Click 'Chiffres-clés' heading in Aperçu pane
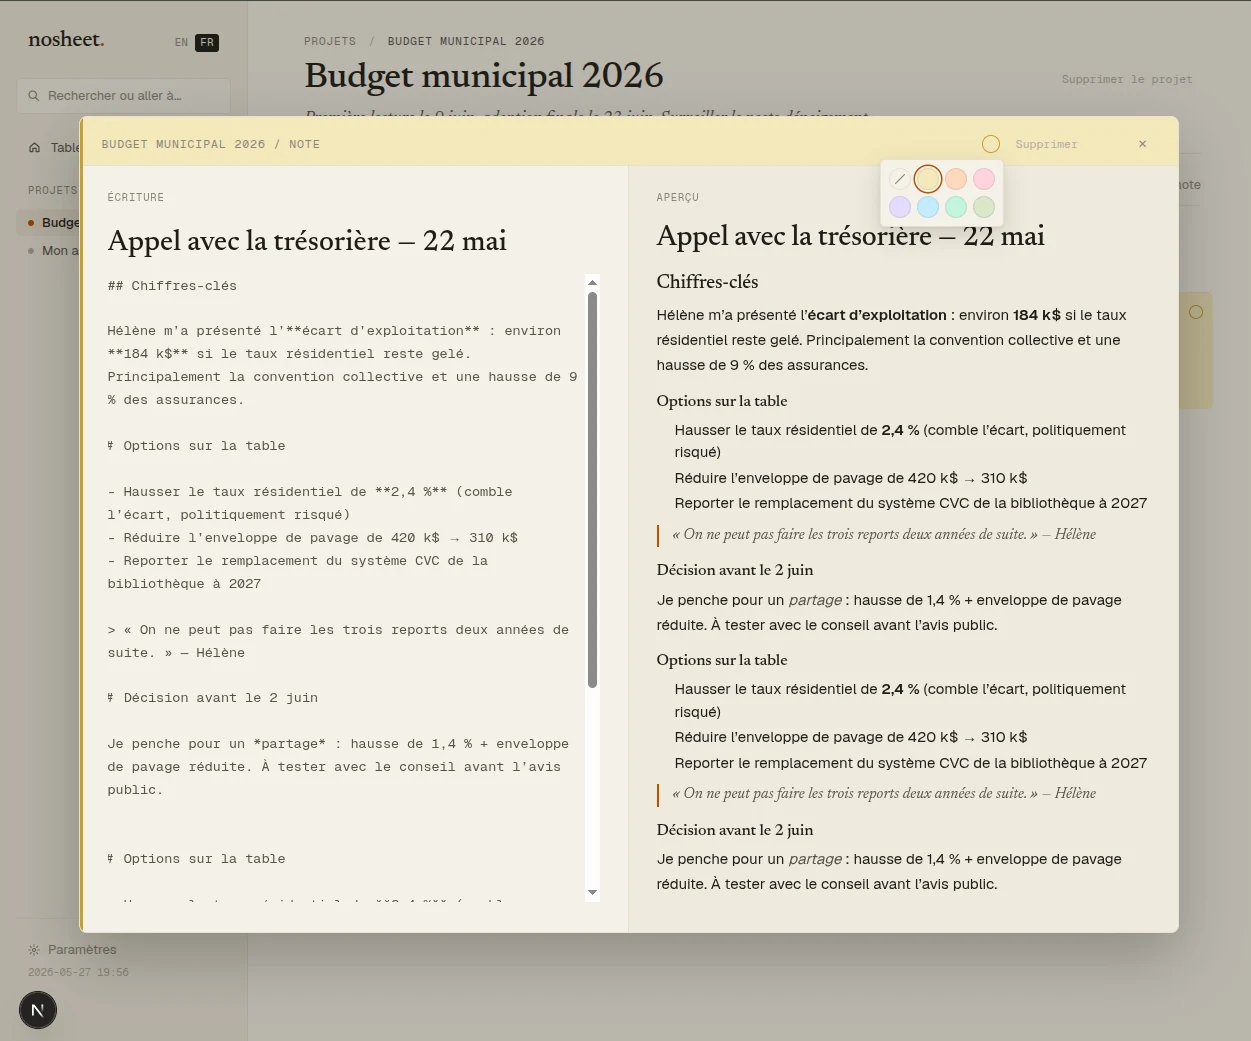Screen dimensions: 1251x1041 tap(707, 282)
